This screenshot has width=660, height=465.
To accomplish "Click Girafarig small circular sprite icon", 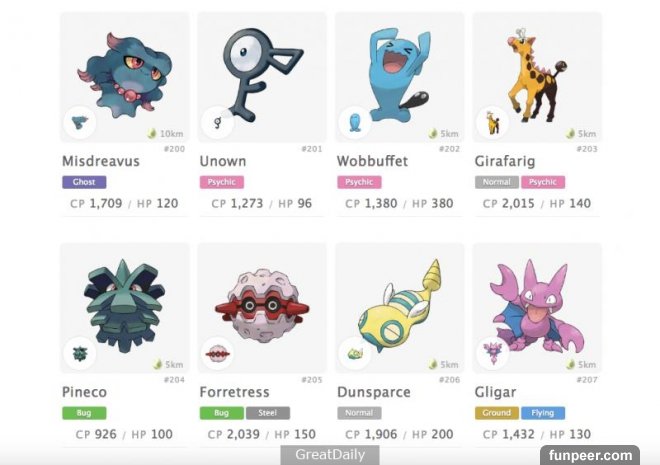I will pyautogui.click(x=492, y=122).
